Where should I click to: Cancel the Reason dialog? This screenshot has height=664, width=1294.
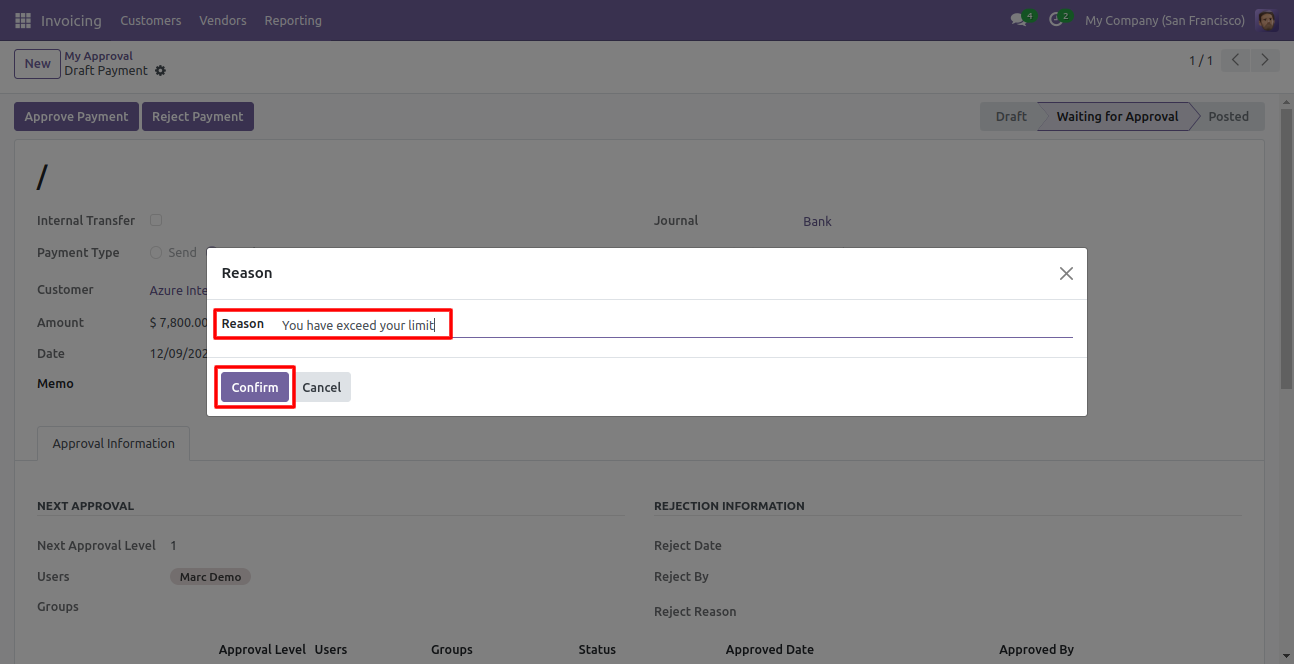(322, 388)
